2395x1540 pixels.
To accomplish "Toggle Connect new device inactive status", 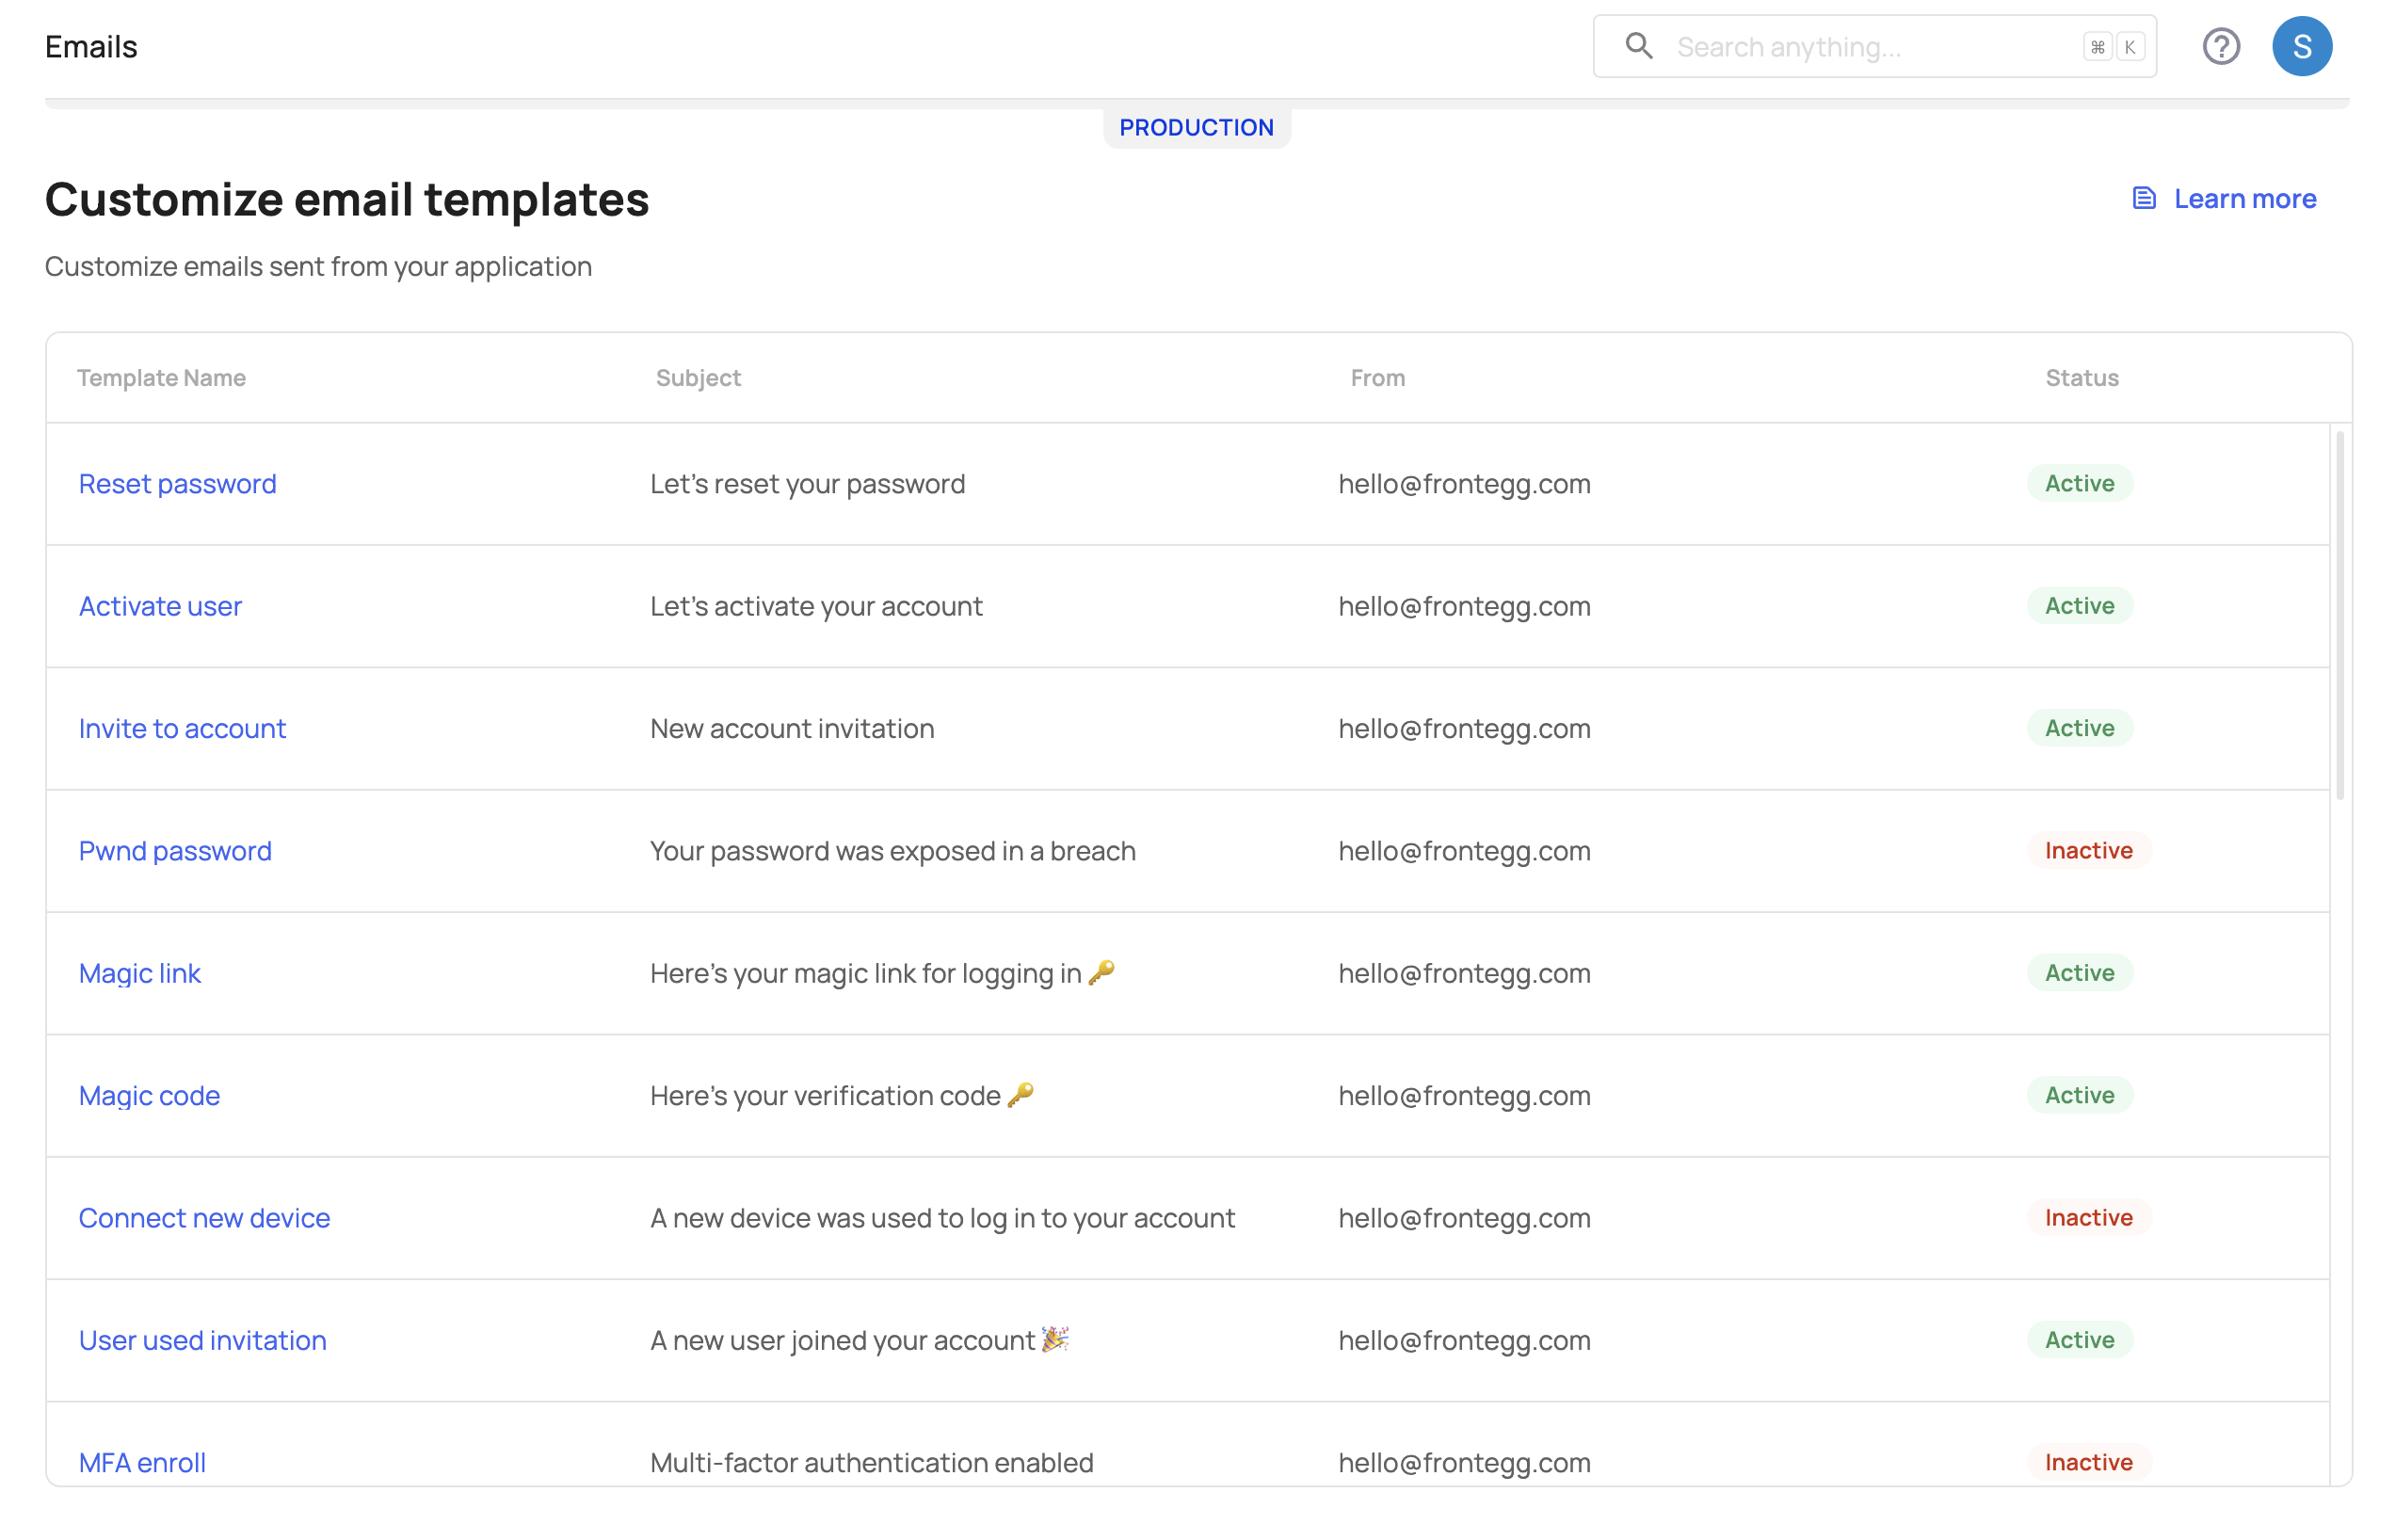I will [2090, 1217].
